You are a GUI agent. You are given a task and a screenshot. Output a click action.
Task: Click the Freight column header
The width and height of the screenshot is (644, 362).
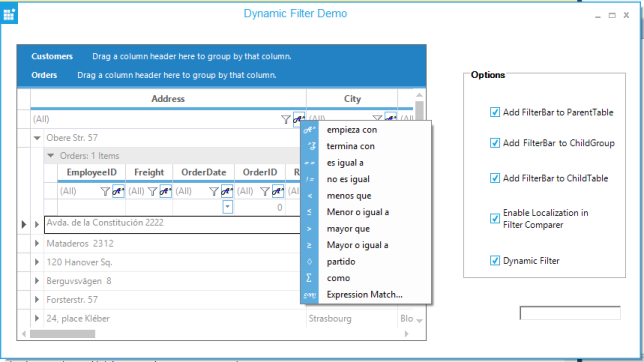(149, 173)
